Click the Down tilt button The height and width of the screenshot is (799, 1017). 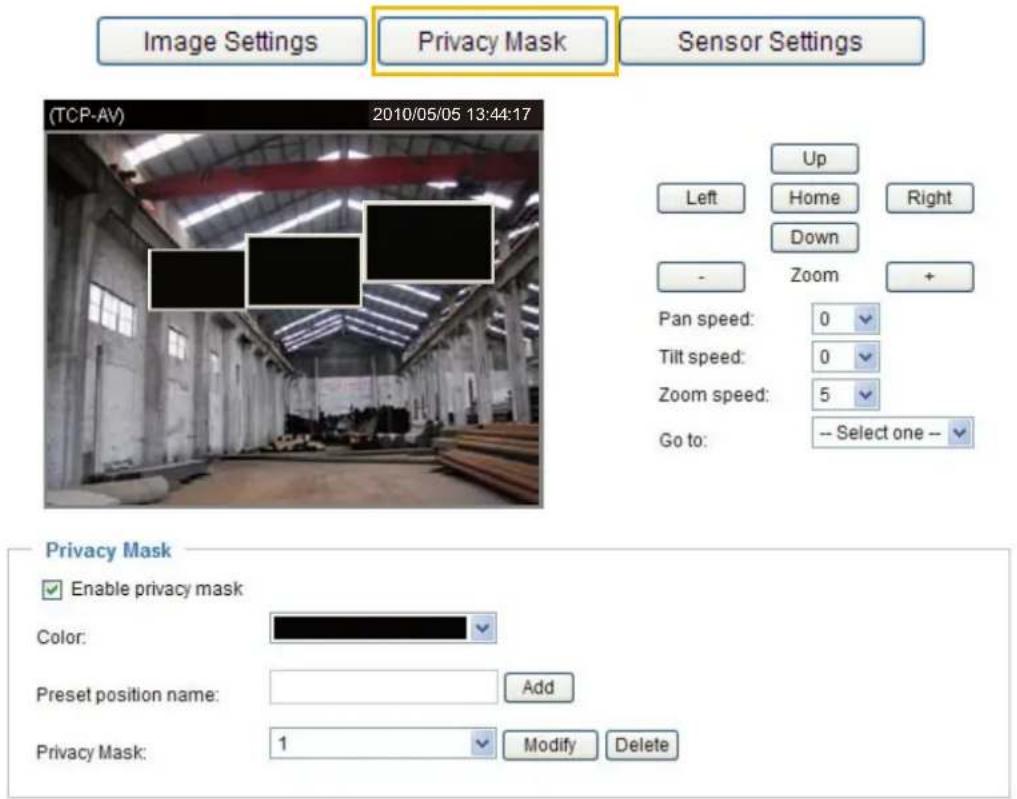coord(815,237)
